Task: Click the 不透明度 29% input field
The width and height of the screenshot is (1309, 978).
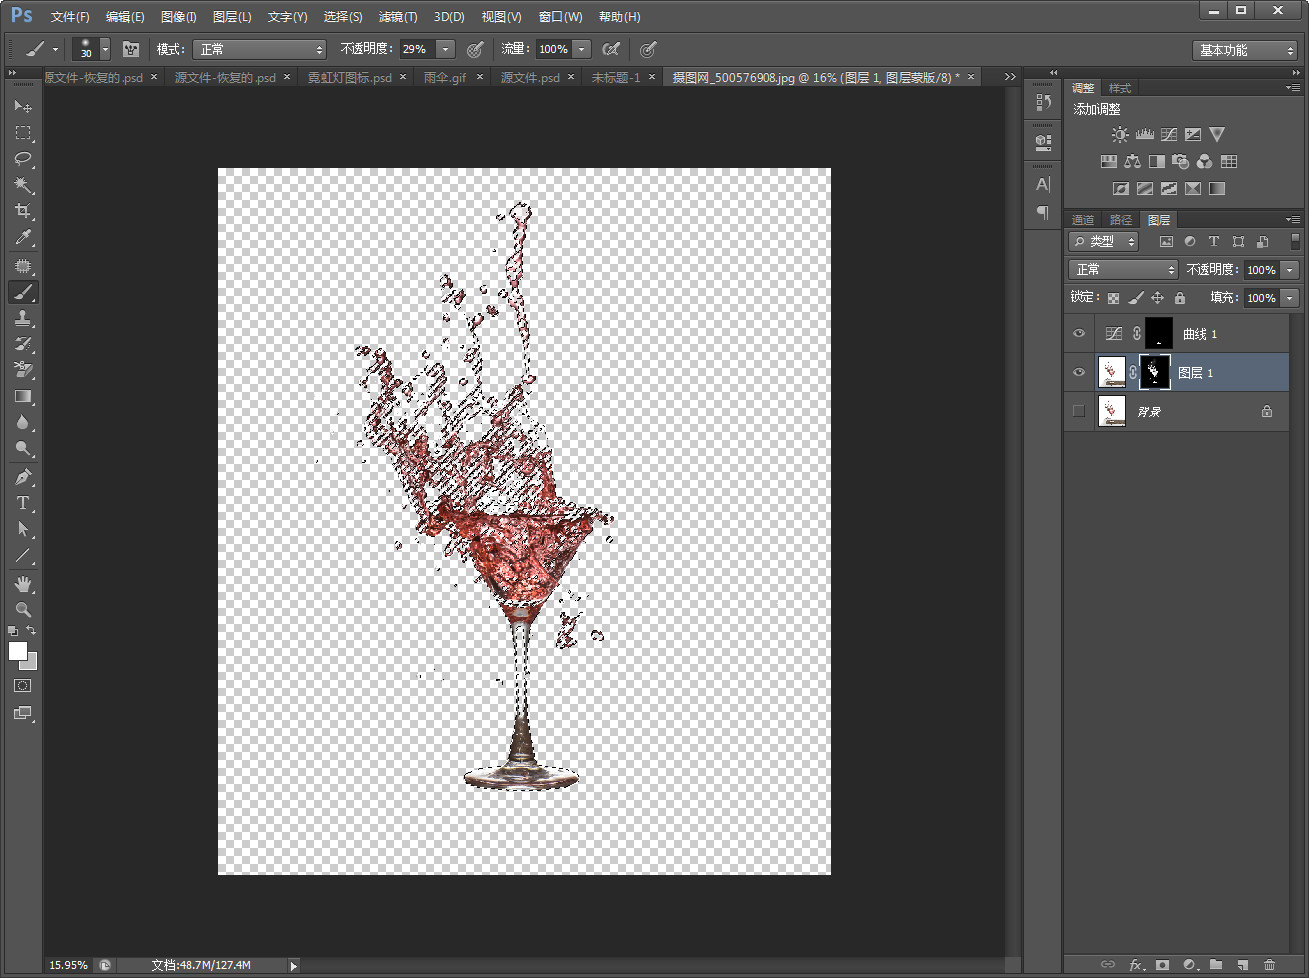Action: point(416,49)
